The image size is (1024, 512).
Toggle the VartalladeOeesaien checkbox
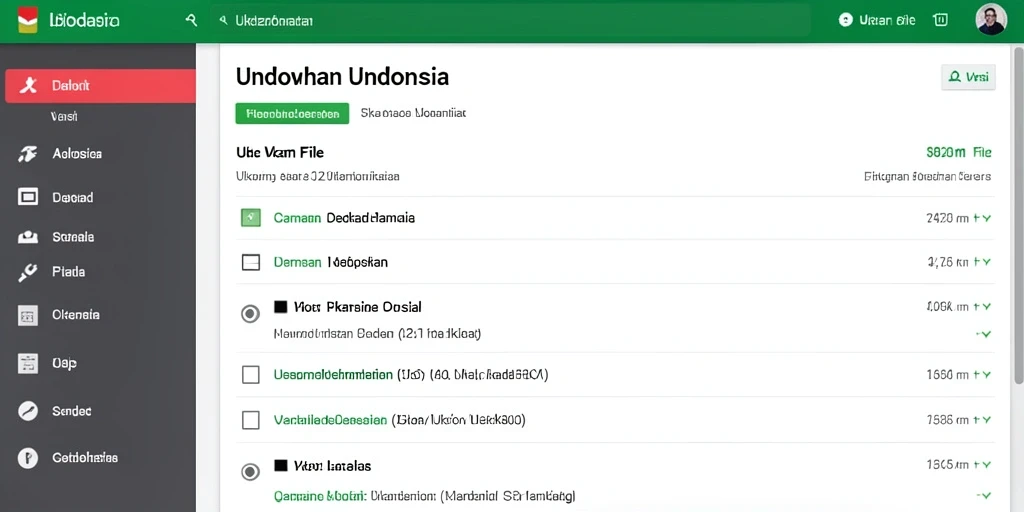click(x=251, y=420)
